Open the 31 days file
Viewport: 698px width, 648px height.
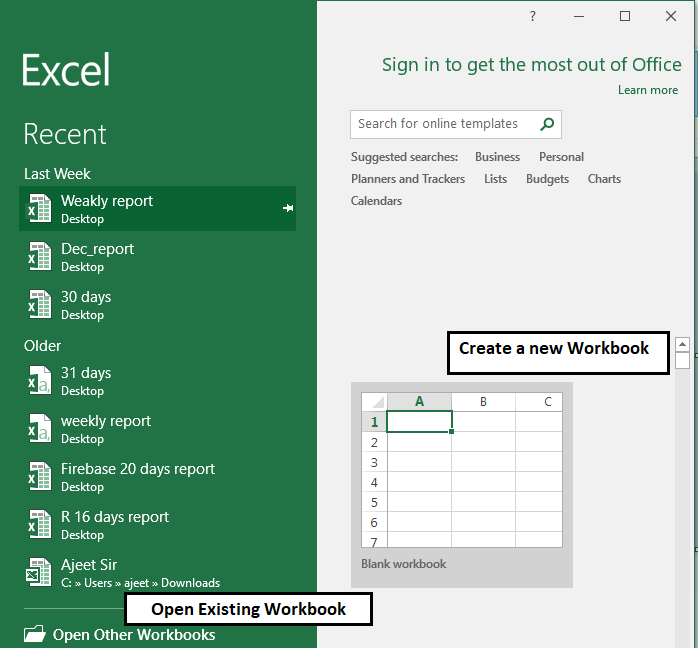click(x=158, y=381)
